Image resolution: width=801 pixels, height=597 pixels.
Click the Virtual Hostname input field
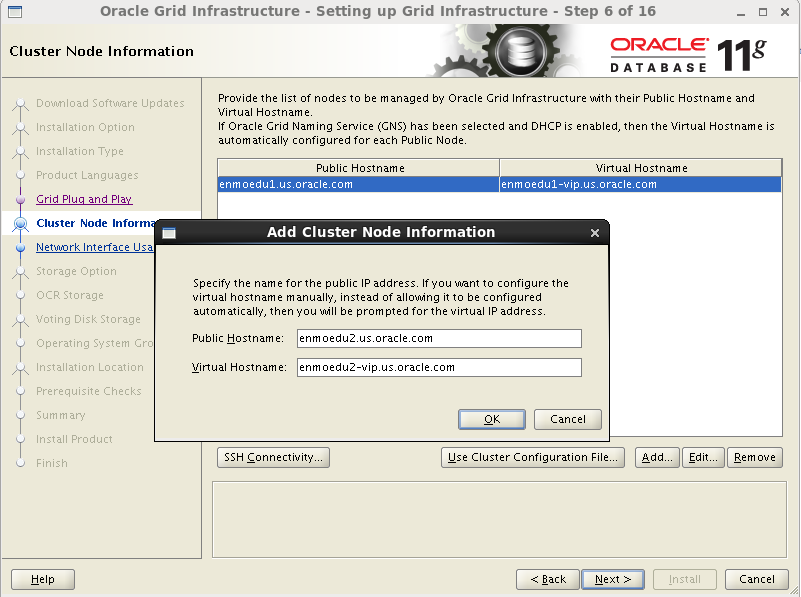[439, 367]
